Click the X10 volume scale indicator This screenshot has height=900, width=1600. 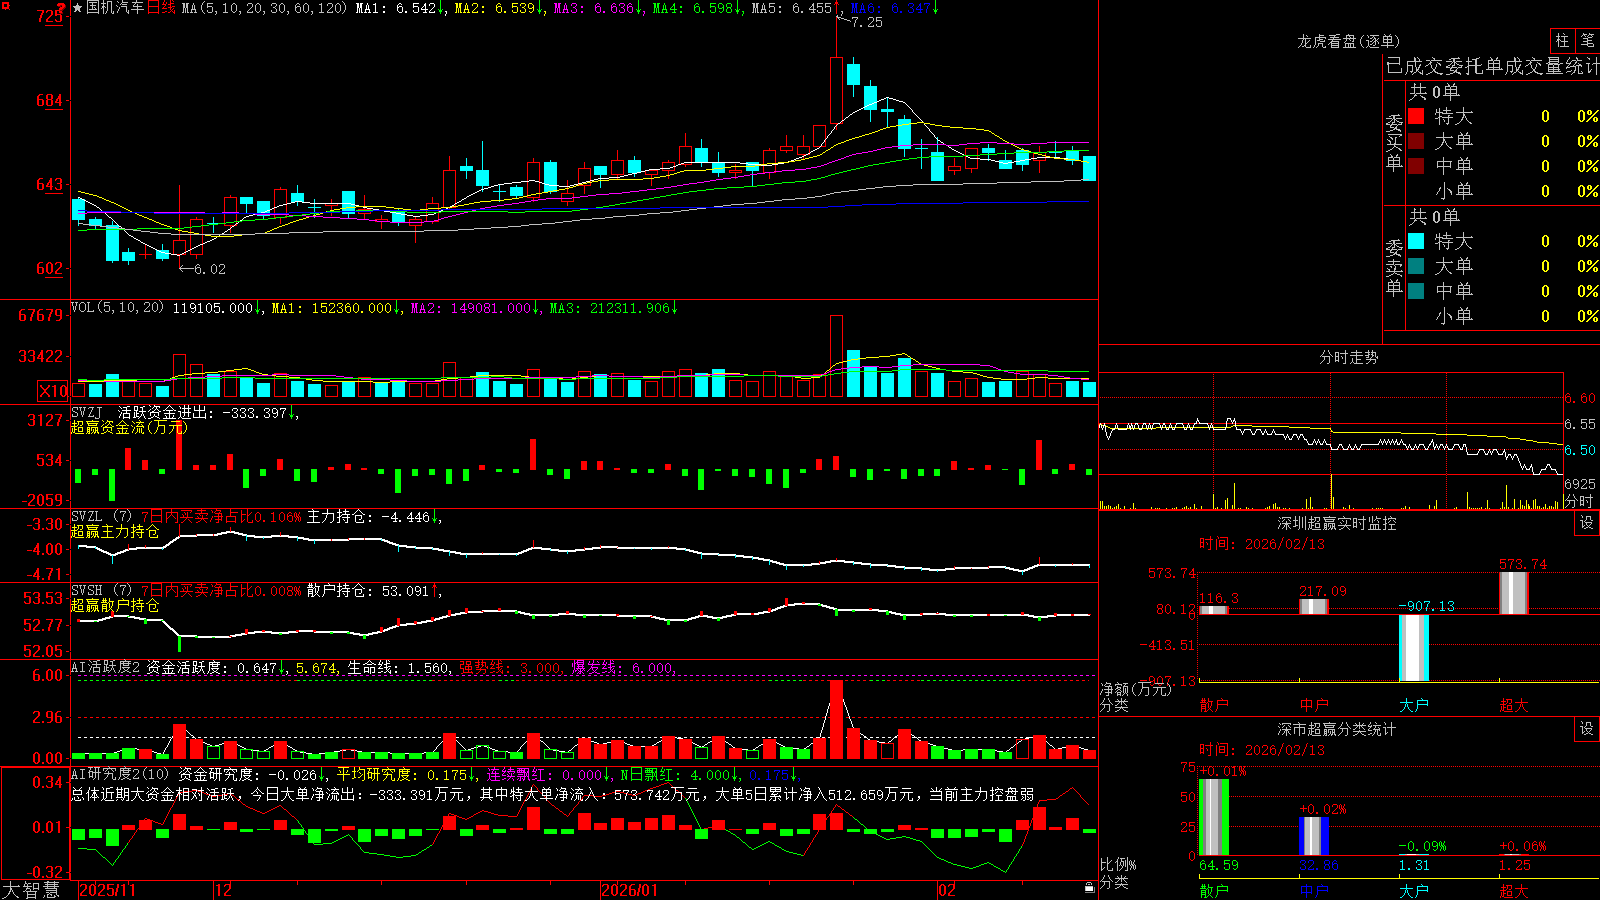53,391
